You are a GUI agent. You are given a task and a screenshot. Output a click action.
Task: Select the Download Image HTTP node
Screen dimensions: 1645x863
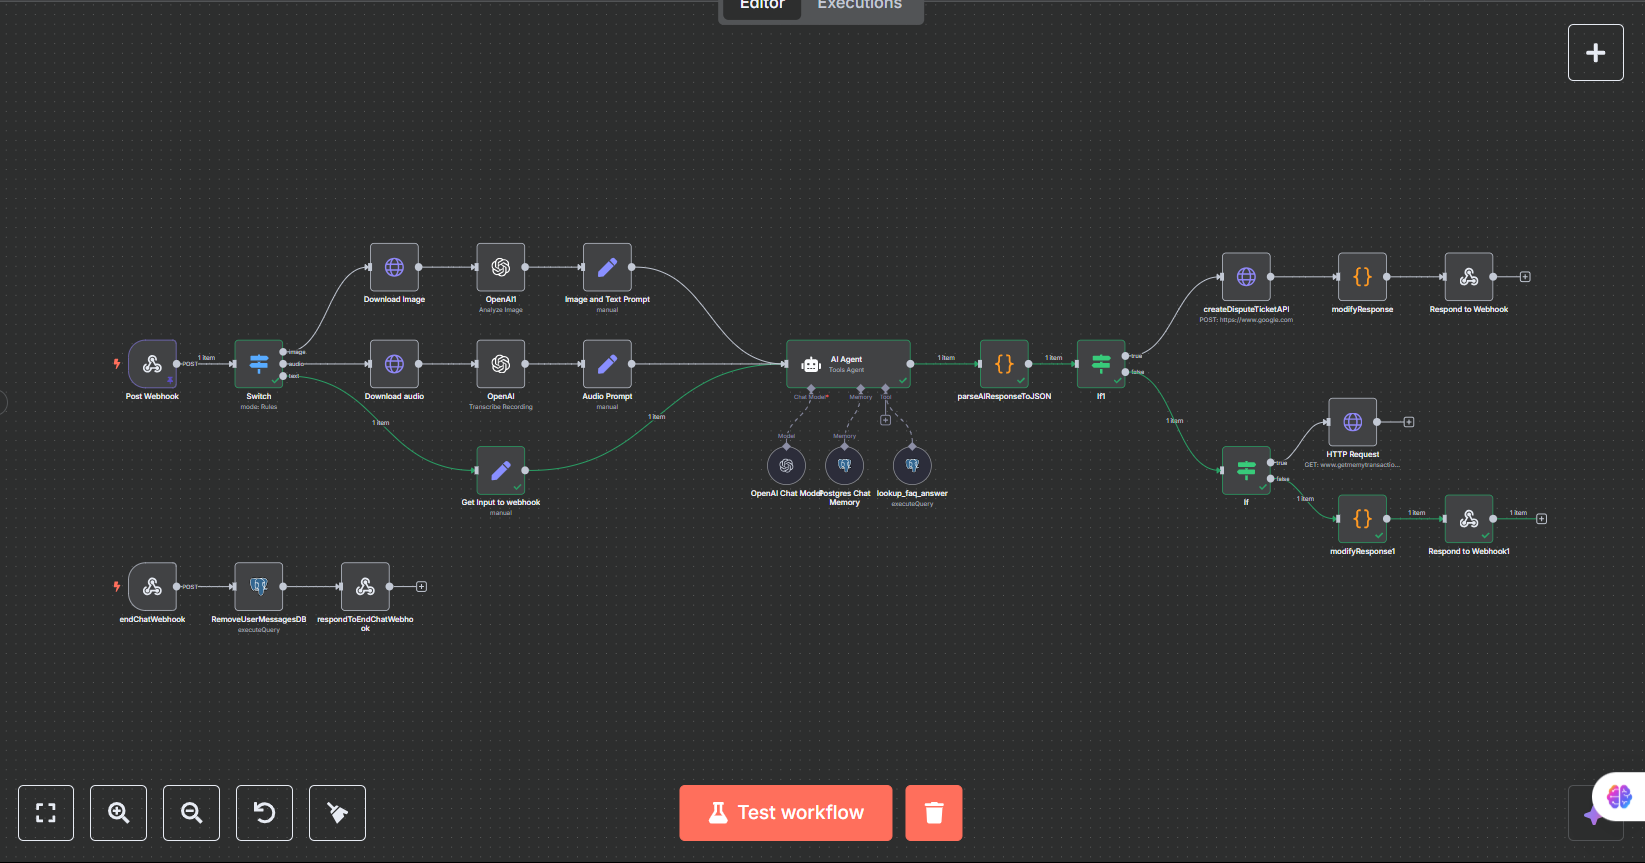[x=394, y=268]
